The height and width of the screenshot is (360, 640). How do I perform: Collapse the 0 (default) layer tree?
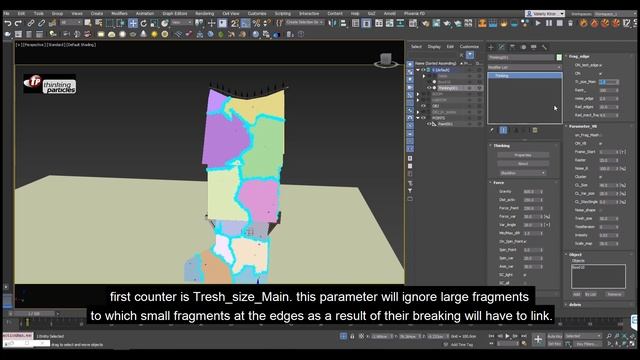click(418, 70)
